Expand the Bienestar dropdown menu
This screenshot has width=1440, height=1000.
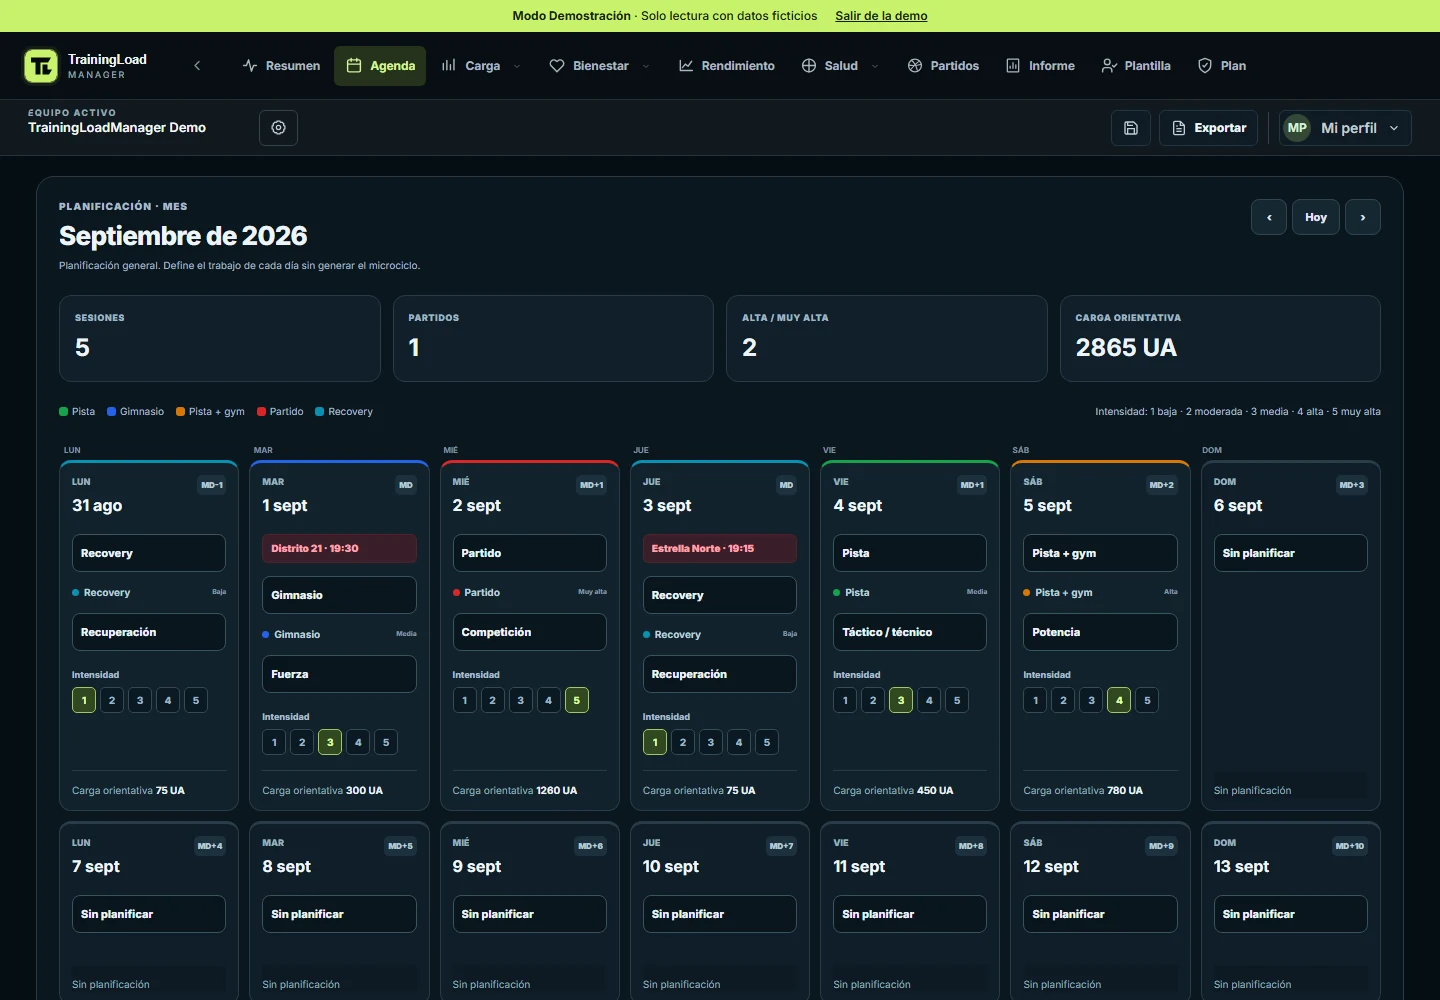(600, 66)
